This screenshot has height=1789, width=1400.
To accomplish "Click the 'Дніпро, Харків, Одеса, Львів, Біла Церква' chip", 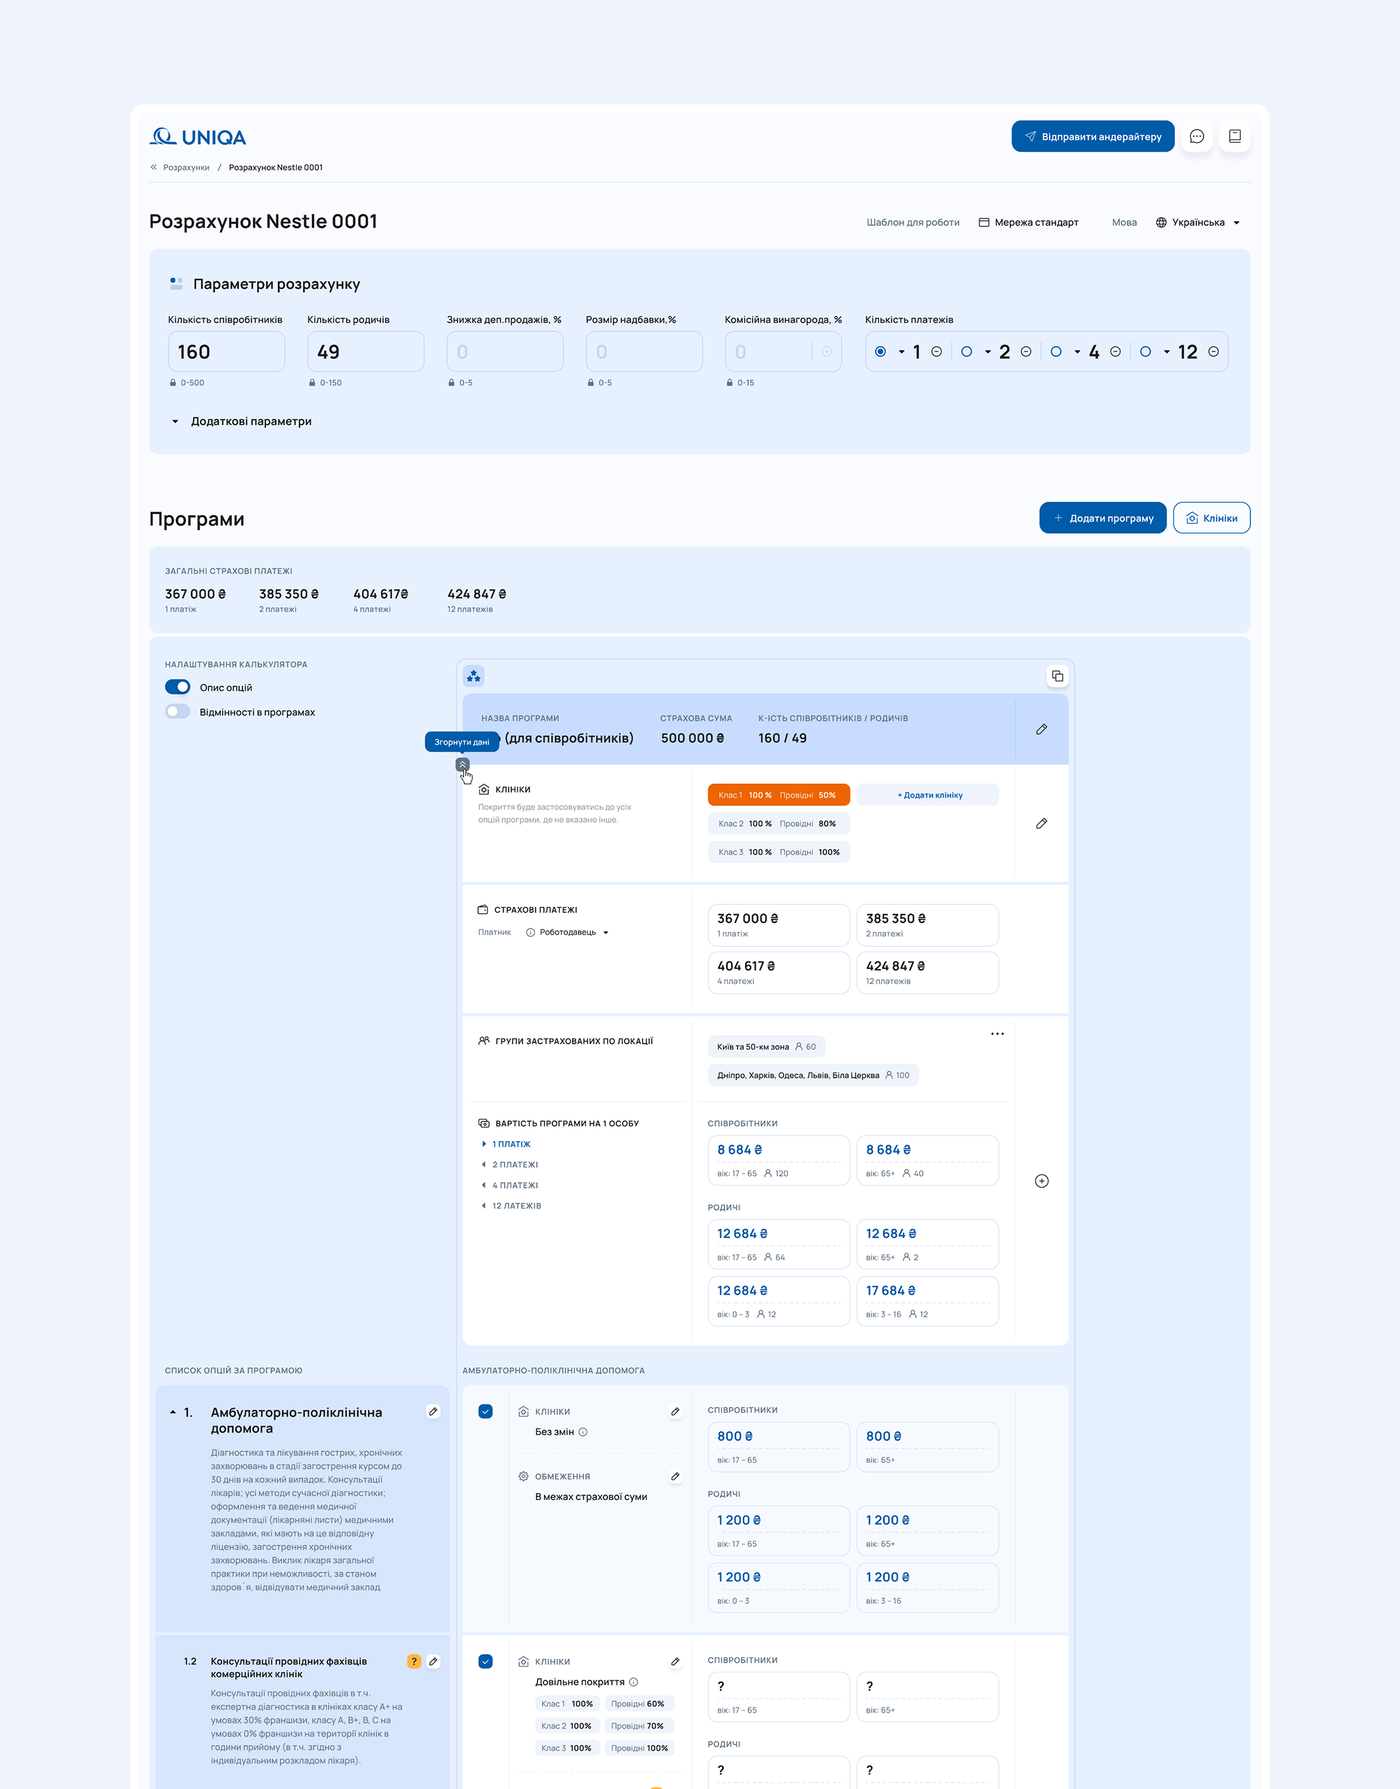I will point(813,1075).
